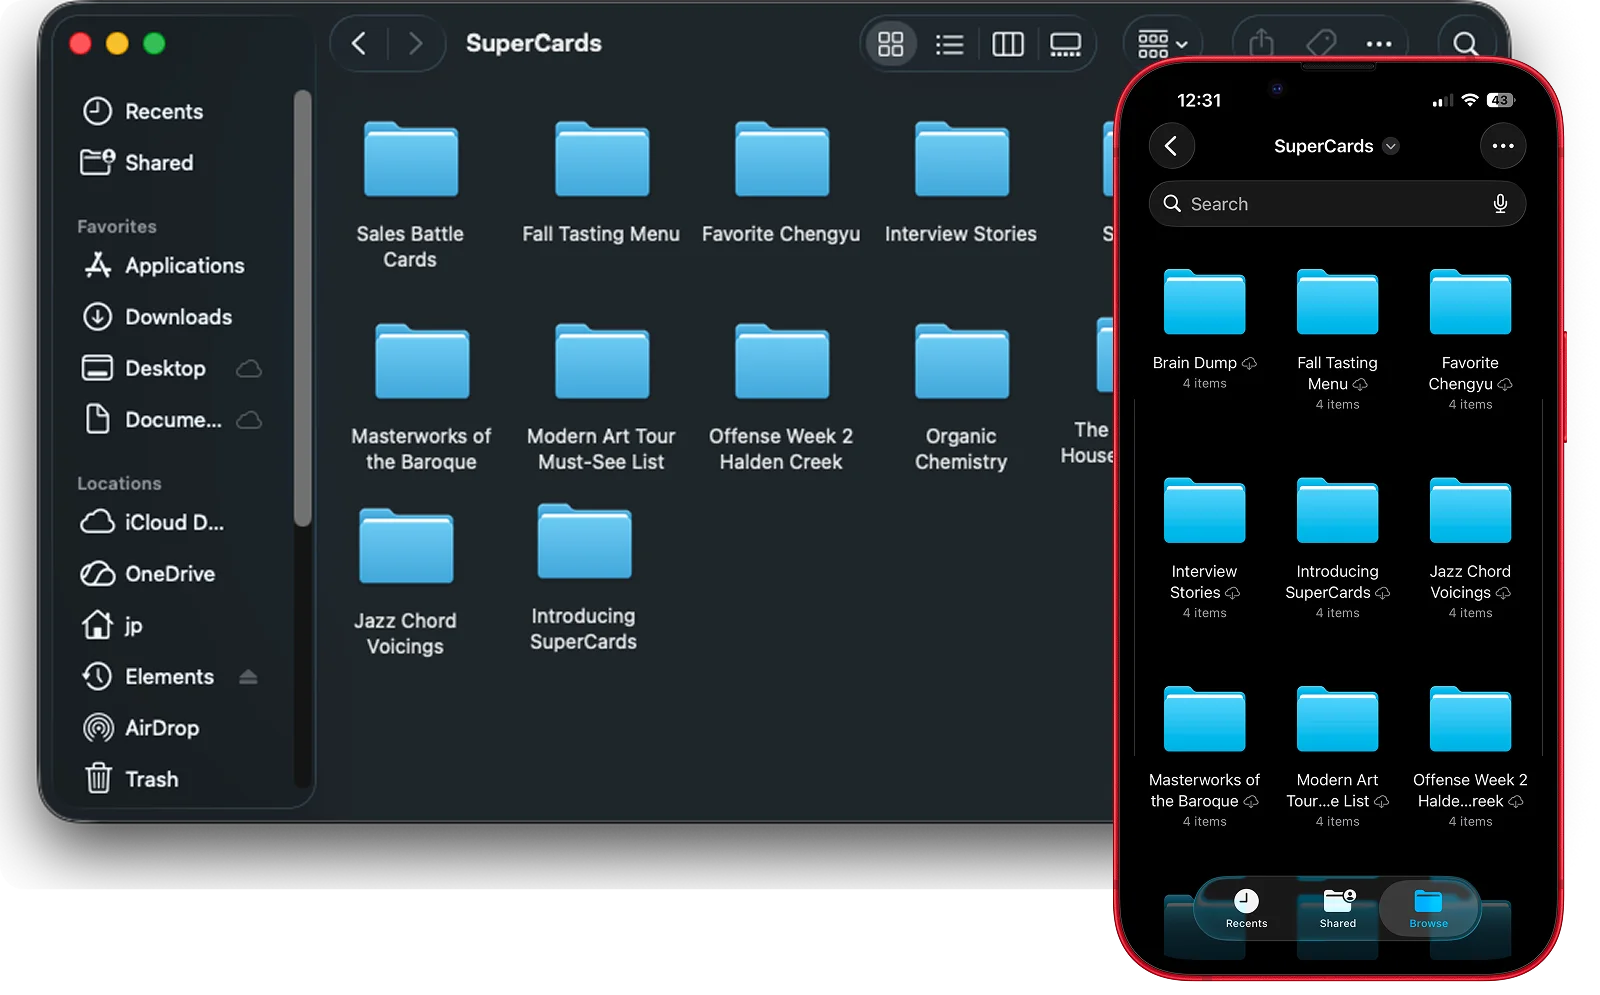Open Recents in Finder sidebar
The image size is (1600, 995).
[142, 111]
